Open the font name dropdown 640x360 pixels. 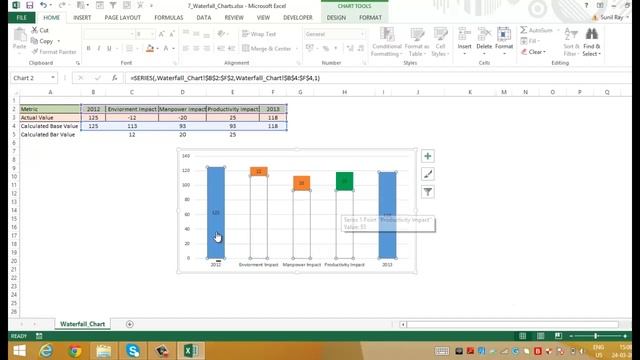pos(131,34)
